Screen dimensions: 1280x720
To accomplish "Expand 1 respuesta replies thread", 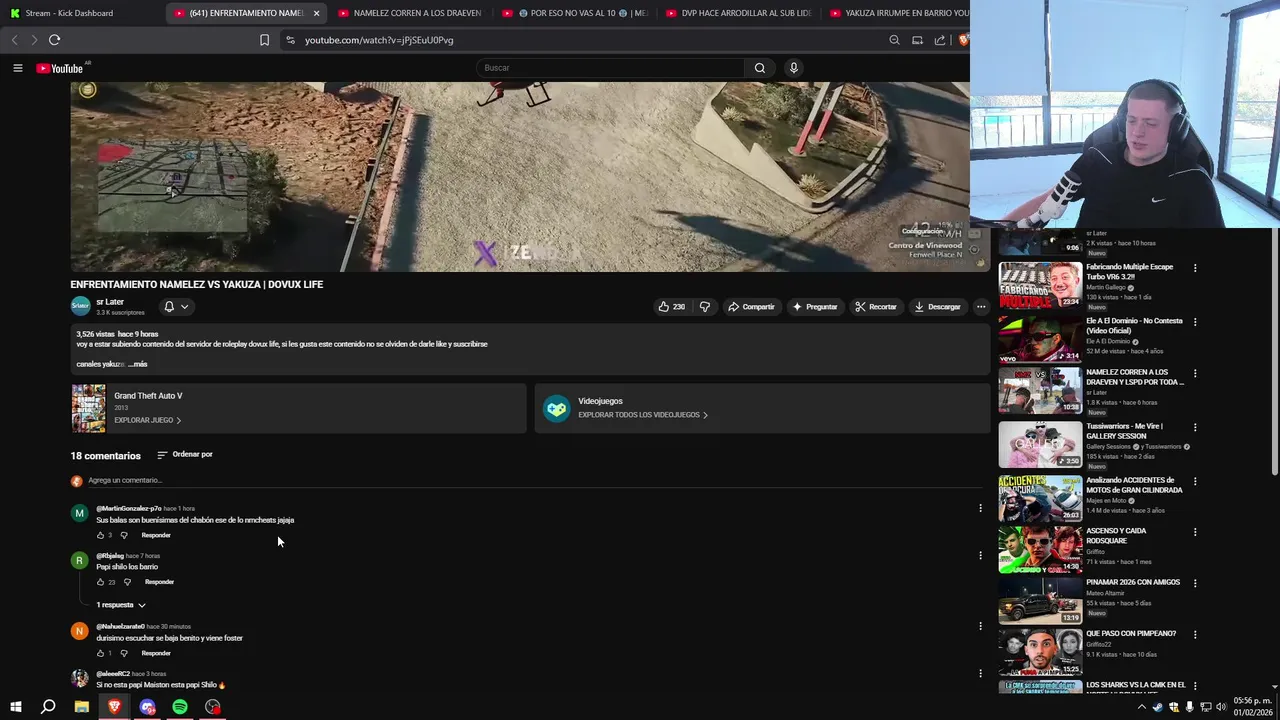I will [x=121, y=605].
